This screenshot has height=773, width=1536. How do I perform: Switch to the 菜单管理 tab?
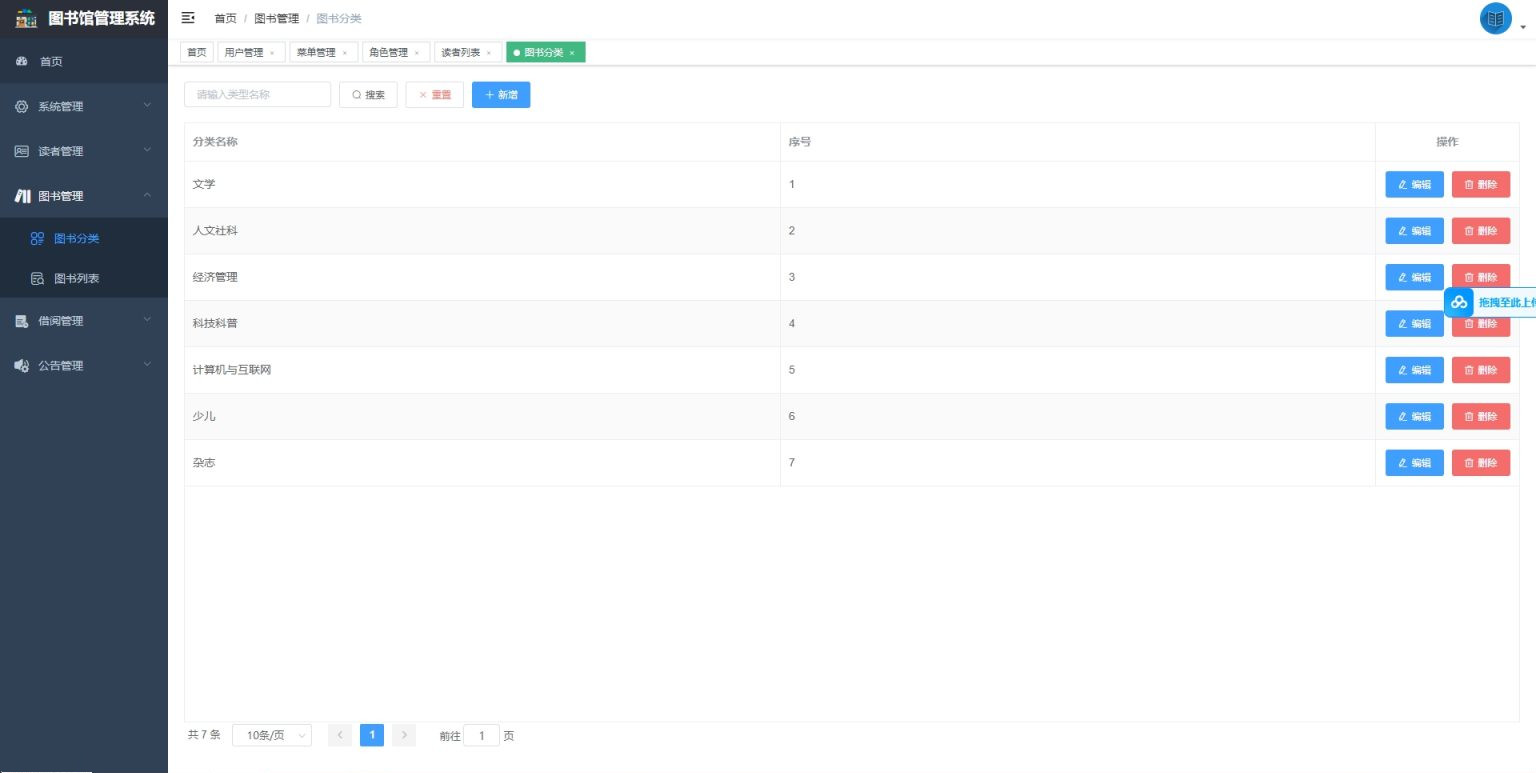click(316, 53)
